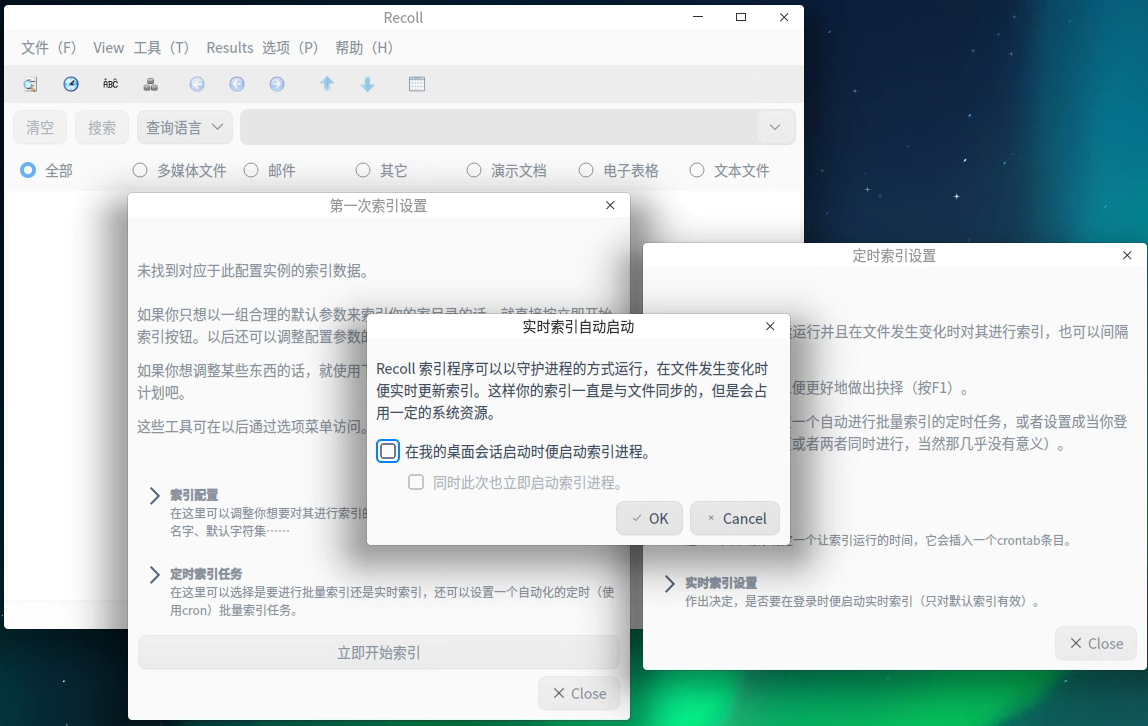Expand the 索引配置 section chevron
1148x726 pixels.
coord(154,495)
